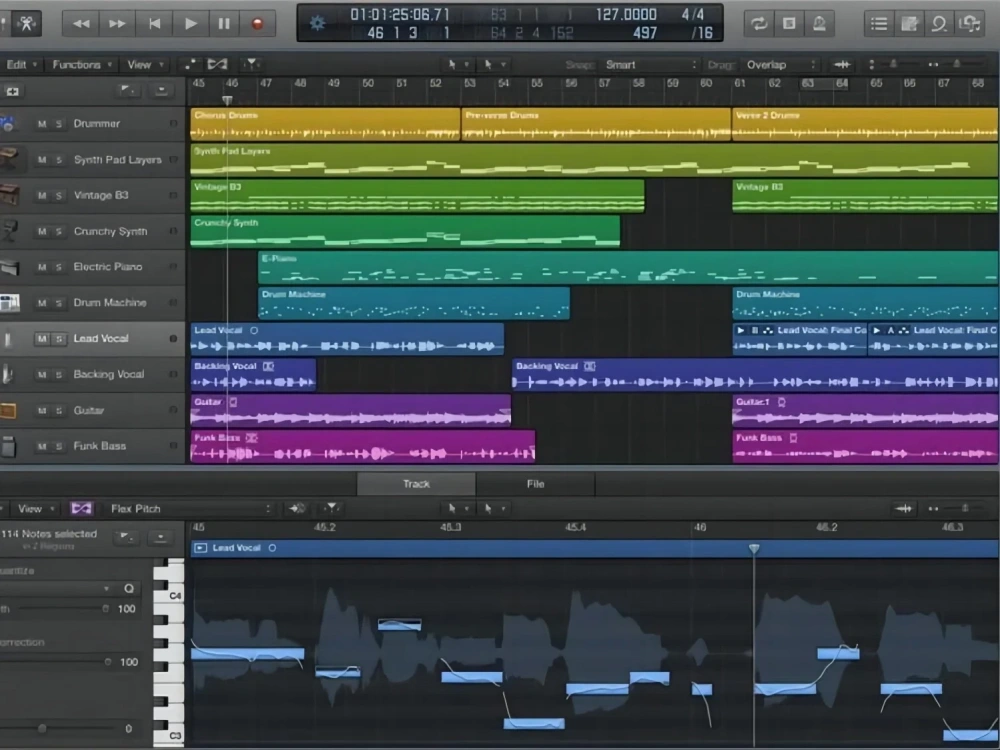The height and width of the screenshot is (750, 1000).
Task: Click the MIDI out speaker button in editor
Action: click(297, 508)
